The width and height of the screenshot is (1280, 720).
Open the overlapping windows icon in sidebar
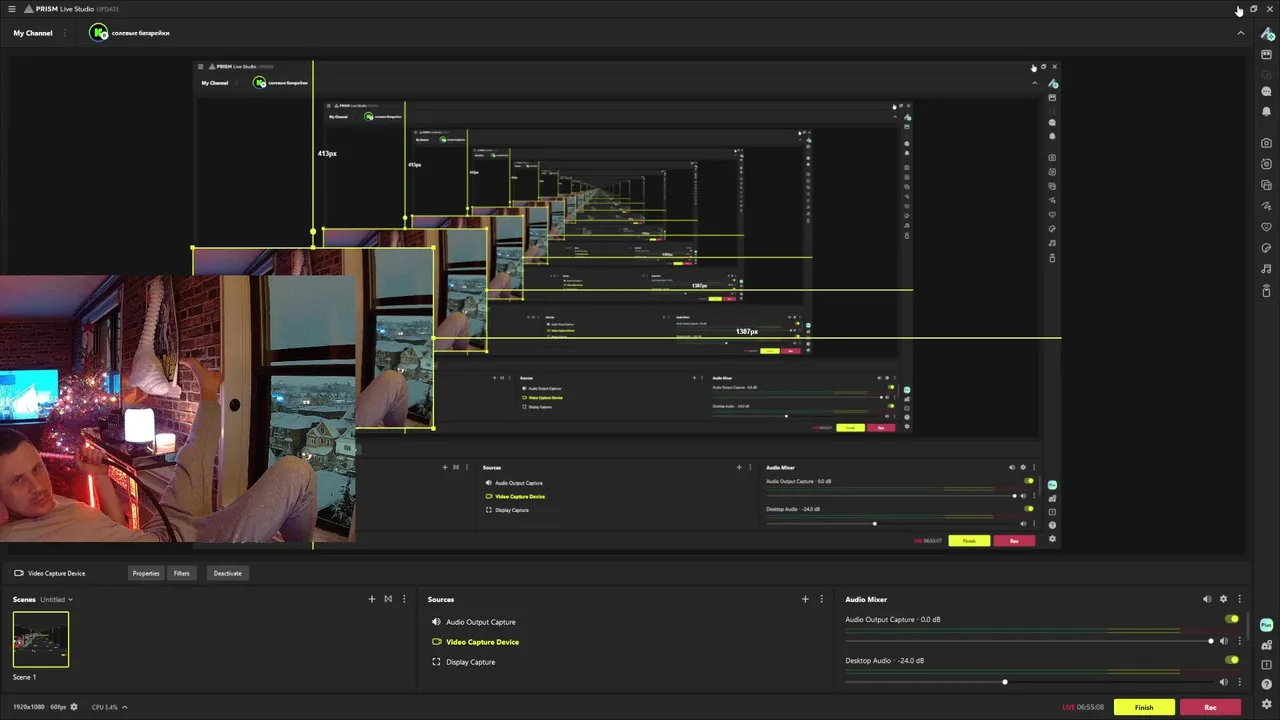[1266, 185]
